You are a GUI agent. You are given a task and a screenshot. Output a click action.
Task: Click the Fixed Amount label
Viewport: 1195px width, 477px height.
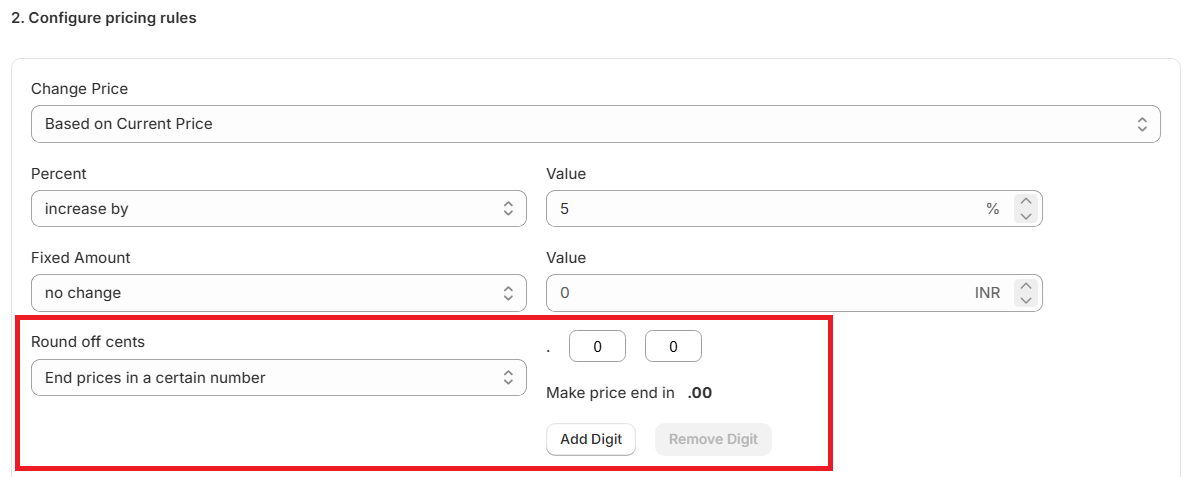coord(81,258)
